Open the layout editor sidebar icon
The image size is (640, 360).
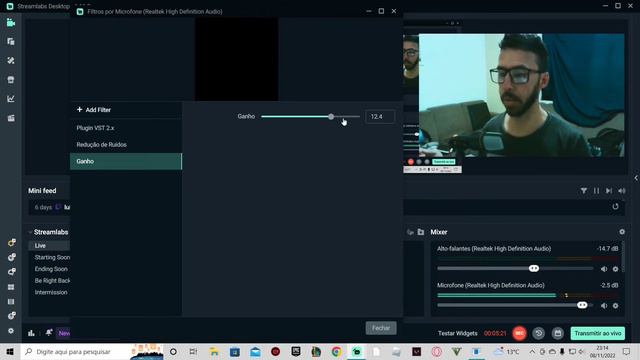[x=11, y=42]
